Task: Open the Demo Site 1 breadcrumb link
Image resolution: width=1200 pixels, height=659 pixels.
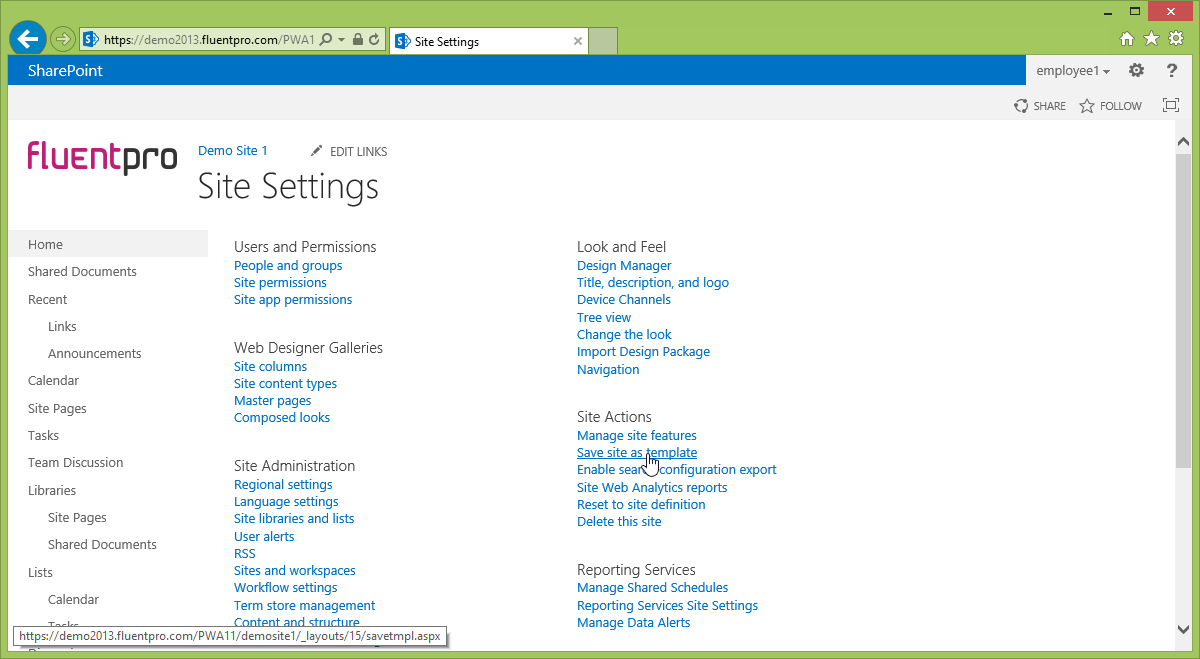Action: pos(233,150)
